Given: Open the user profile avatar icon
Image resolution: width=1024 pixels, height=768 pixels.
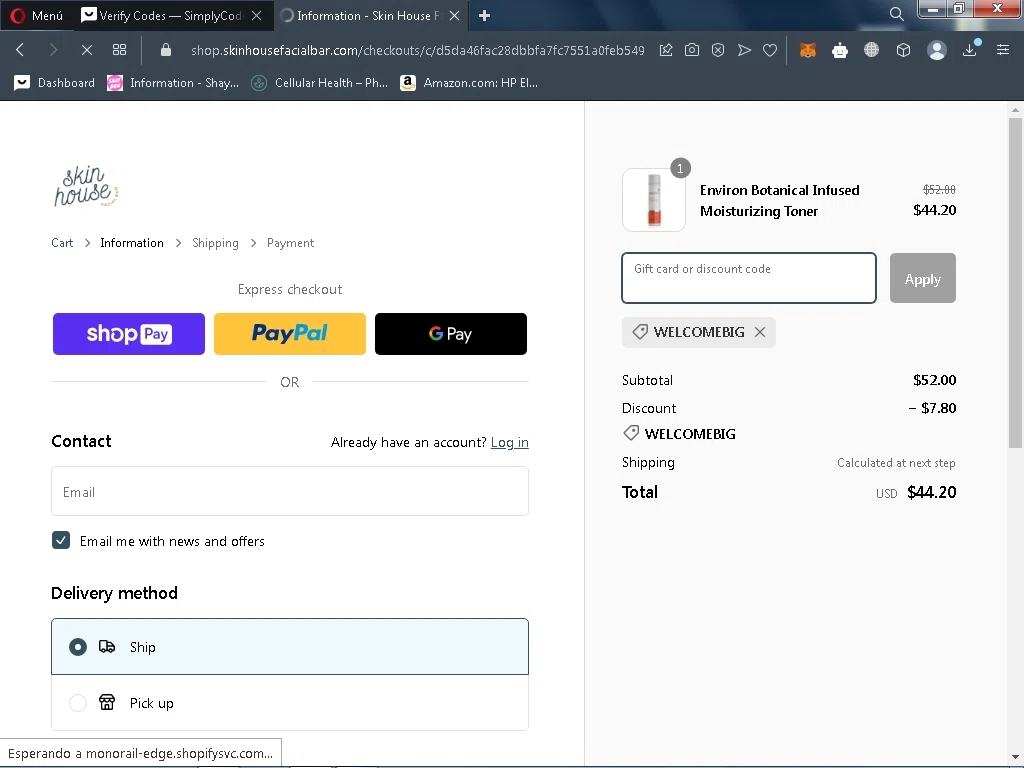Looking at the screenshot, I should [936, 50].
